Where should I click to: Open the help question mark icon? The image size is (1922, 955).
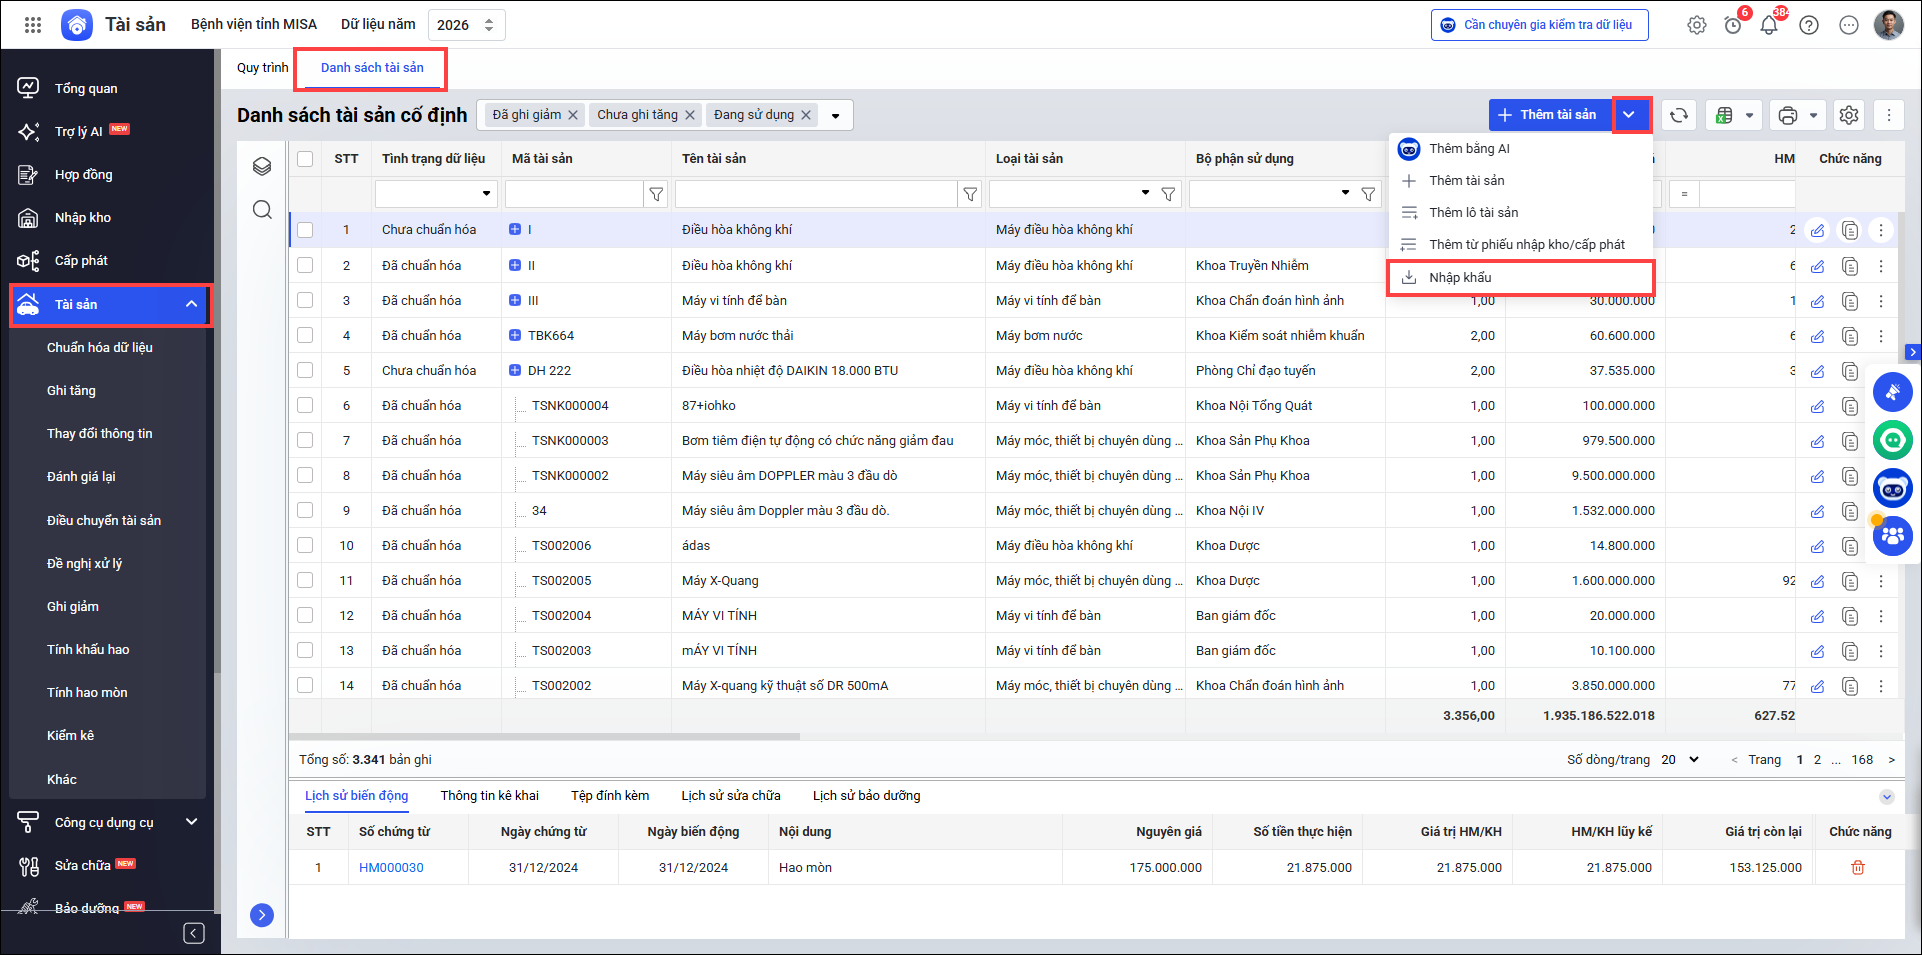1809,25
